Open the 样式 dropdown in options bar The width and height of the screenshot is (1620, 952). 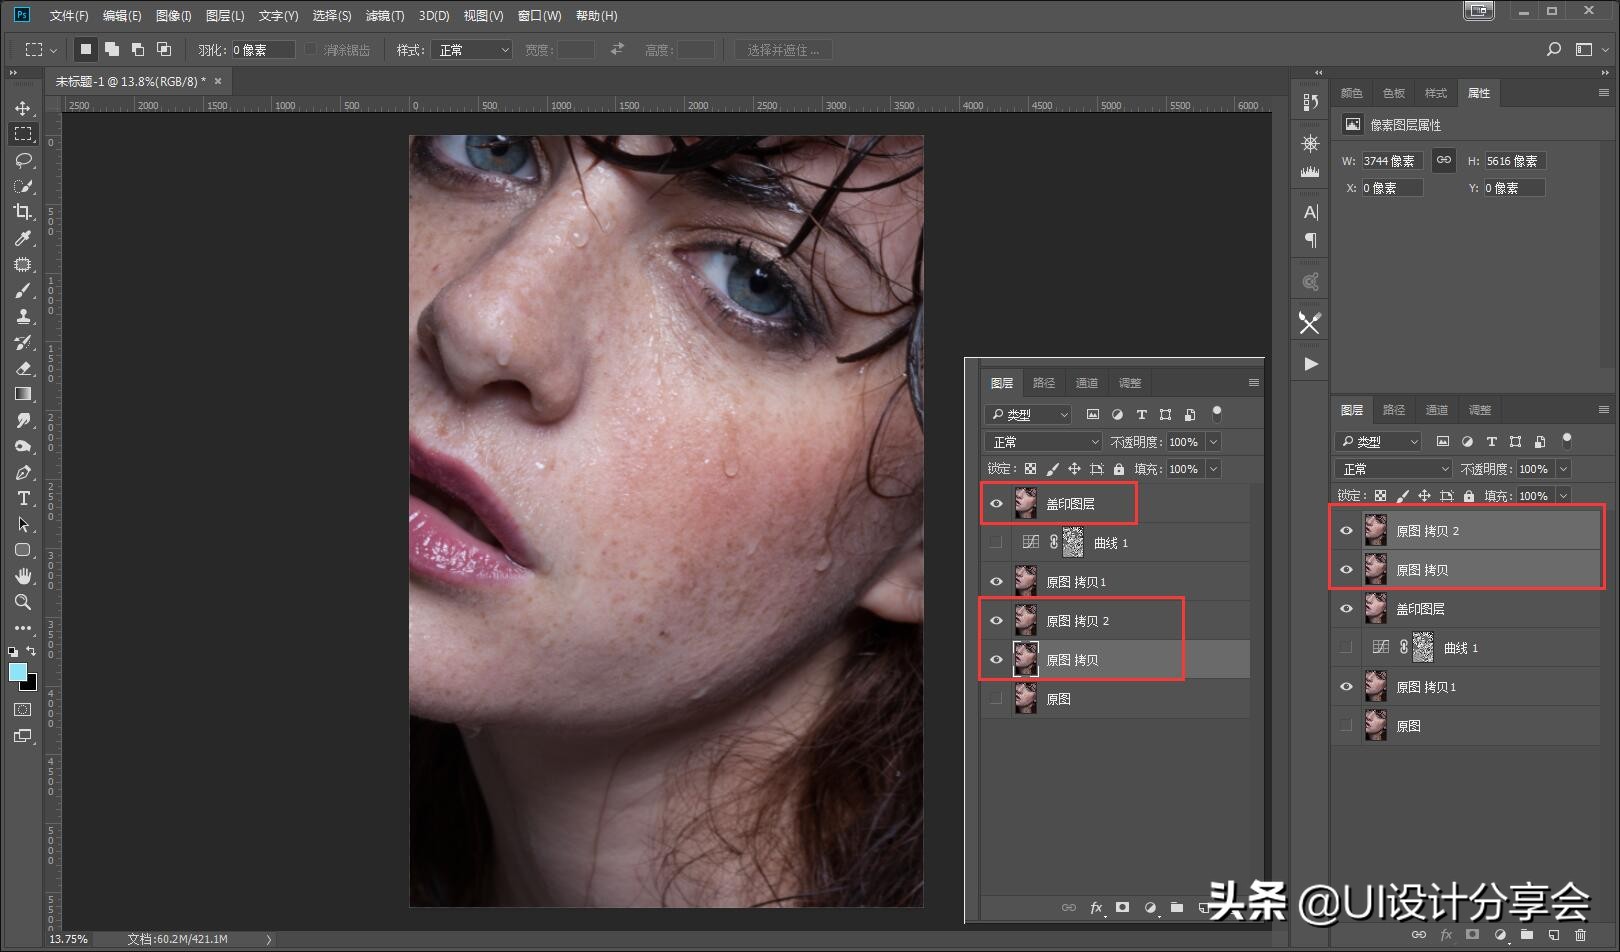pyautogui.click(x=473, y=50)
